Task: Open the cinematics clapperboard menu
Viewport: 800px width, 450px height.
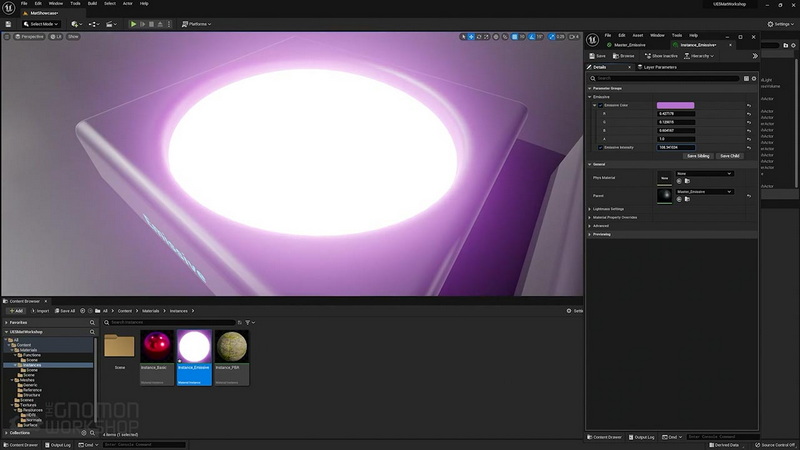Action: coord(111,24)
